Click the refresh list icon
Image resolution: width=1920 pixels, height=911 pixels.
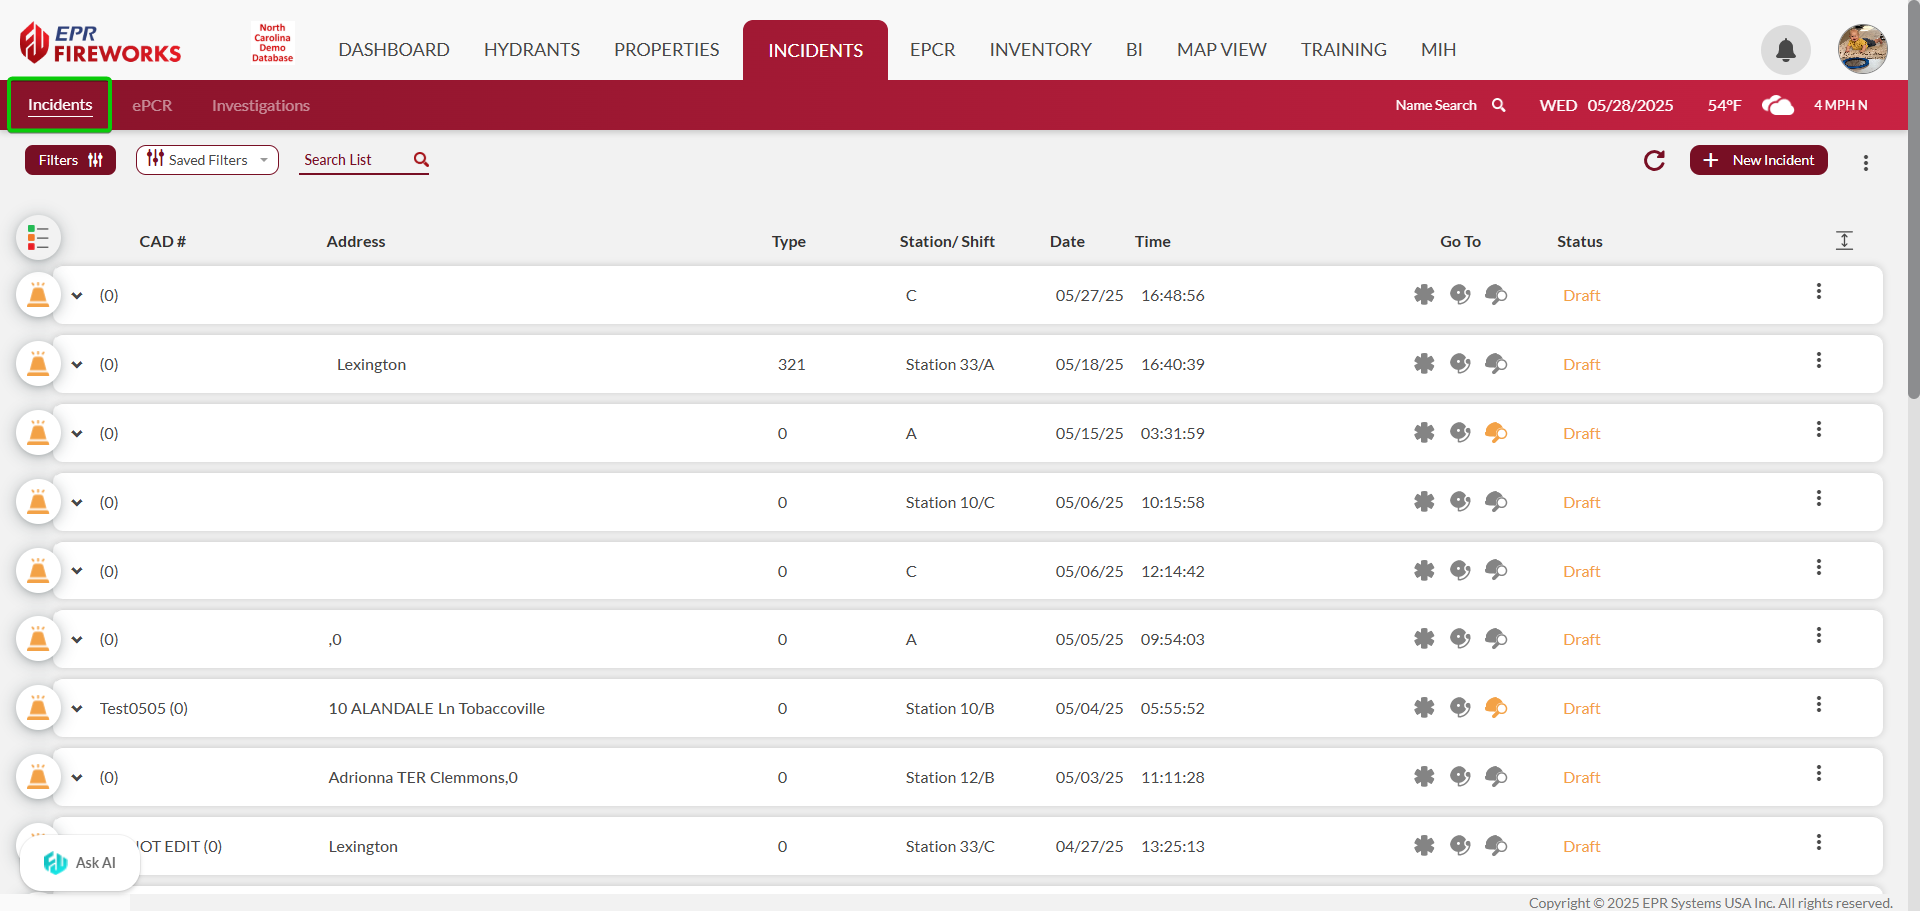[1654, 161]
